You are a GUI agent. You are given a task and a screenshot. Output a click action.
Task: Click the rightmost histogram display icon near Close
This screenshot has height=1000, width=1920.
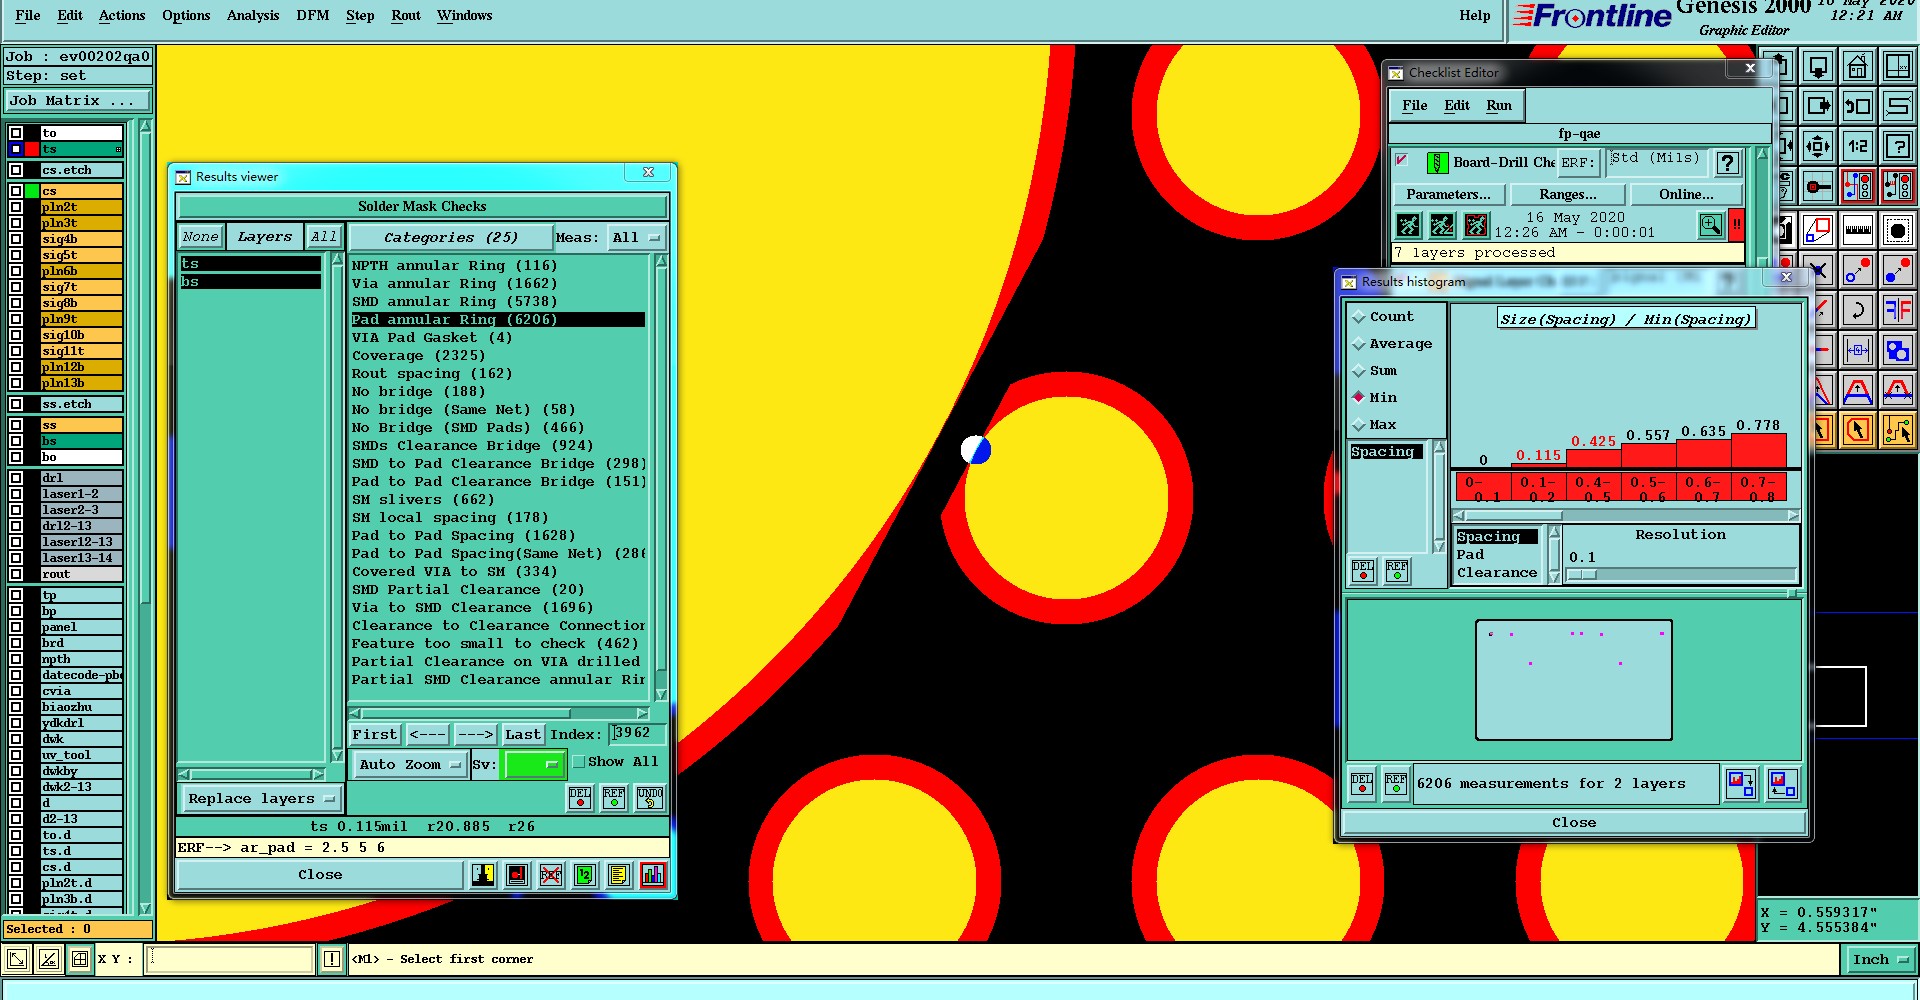[x=1782, y=783]
